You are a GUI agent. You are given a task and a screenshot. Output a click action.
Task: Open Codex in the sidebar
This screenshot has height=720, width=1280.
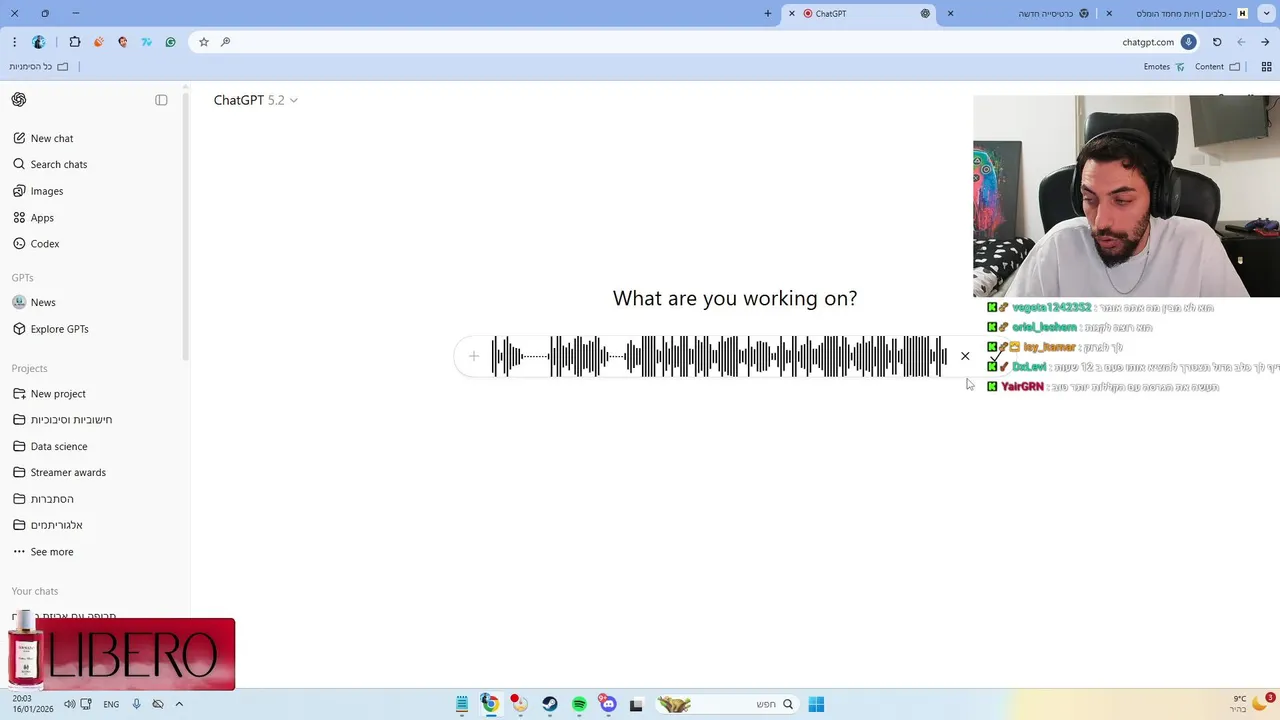click(x=36, y=244)
